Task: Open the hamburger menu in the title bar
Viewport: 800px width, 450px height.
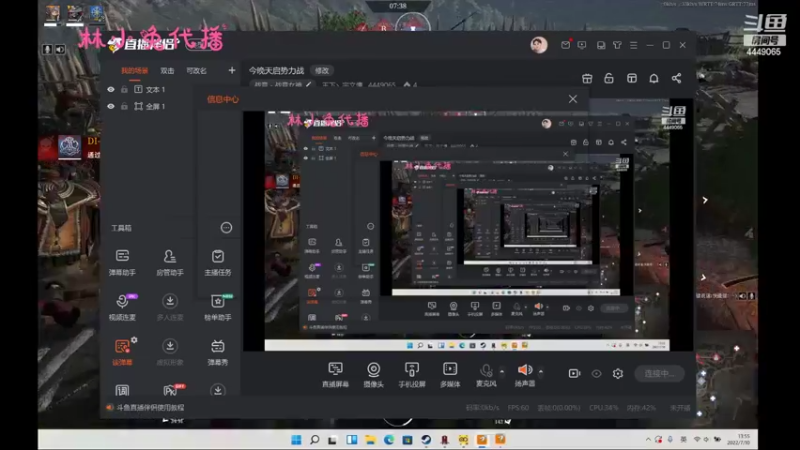Action: click(634, 45)
